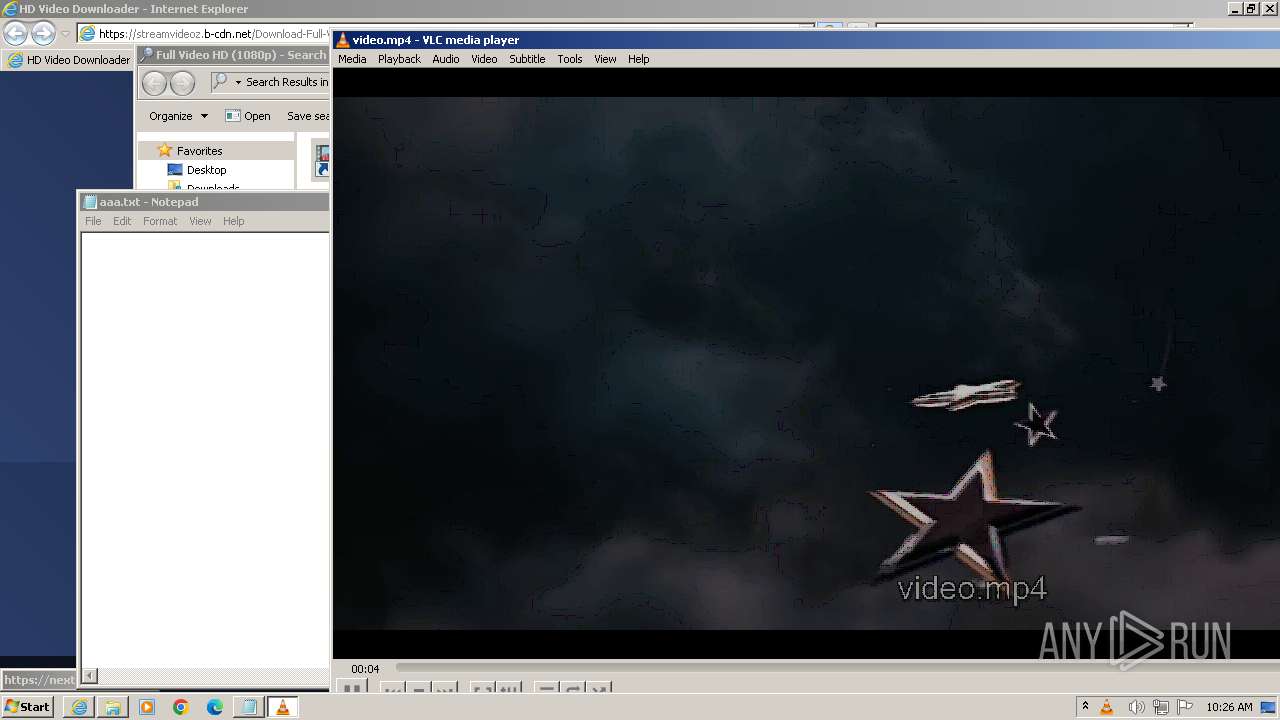Click inside the Notepad text area
This screenshot has height=720, width=1280.
point(205,450)
